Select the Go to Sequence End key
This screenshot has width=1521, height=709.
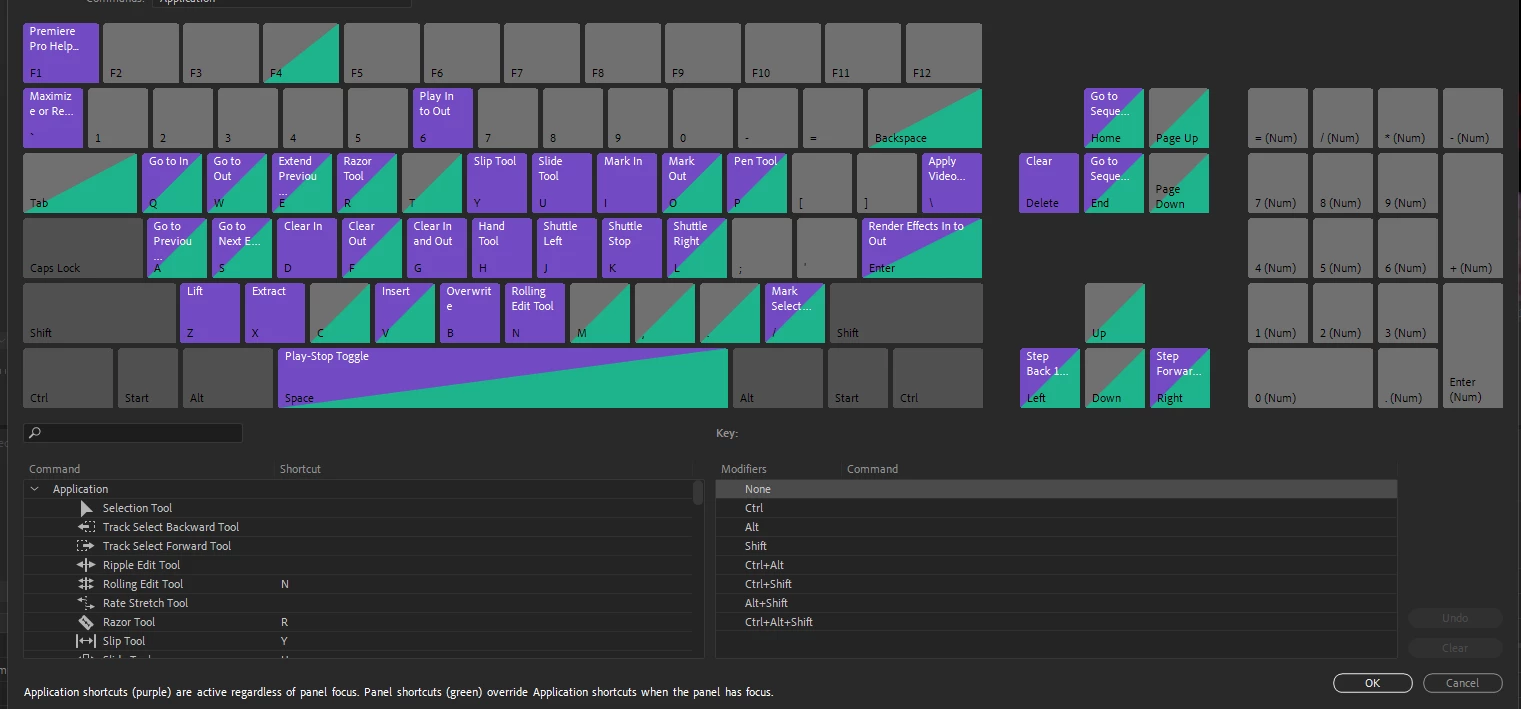click(1114, 183)
